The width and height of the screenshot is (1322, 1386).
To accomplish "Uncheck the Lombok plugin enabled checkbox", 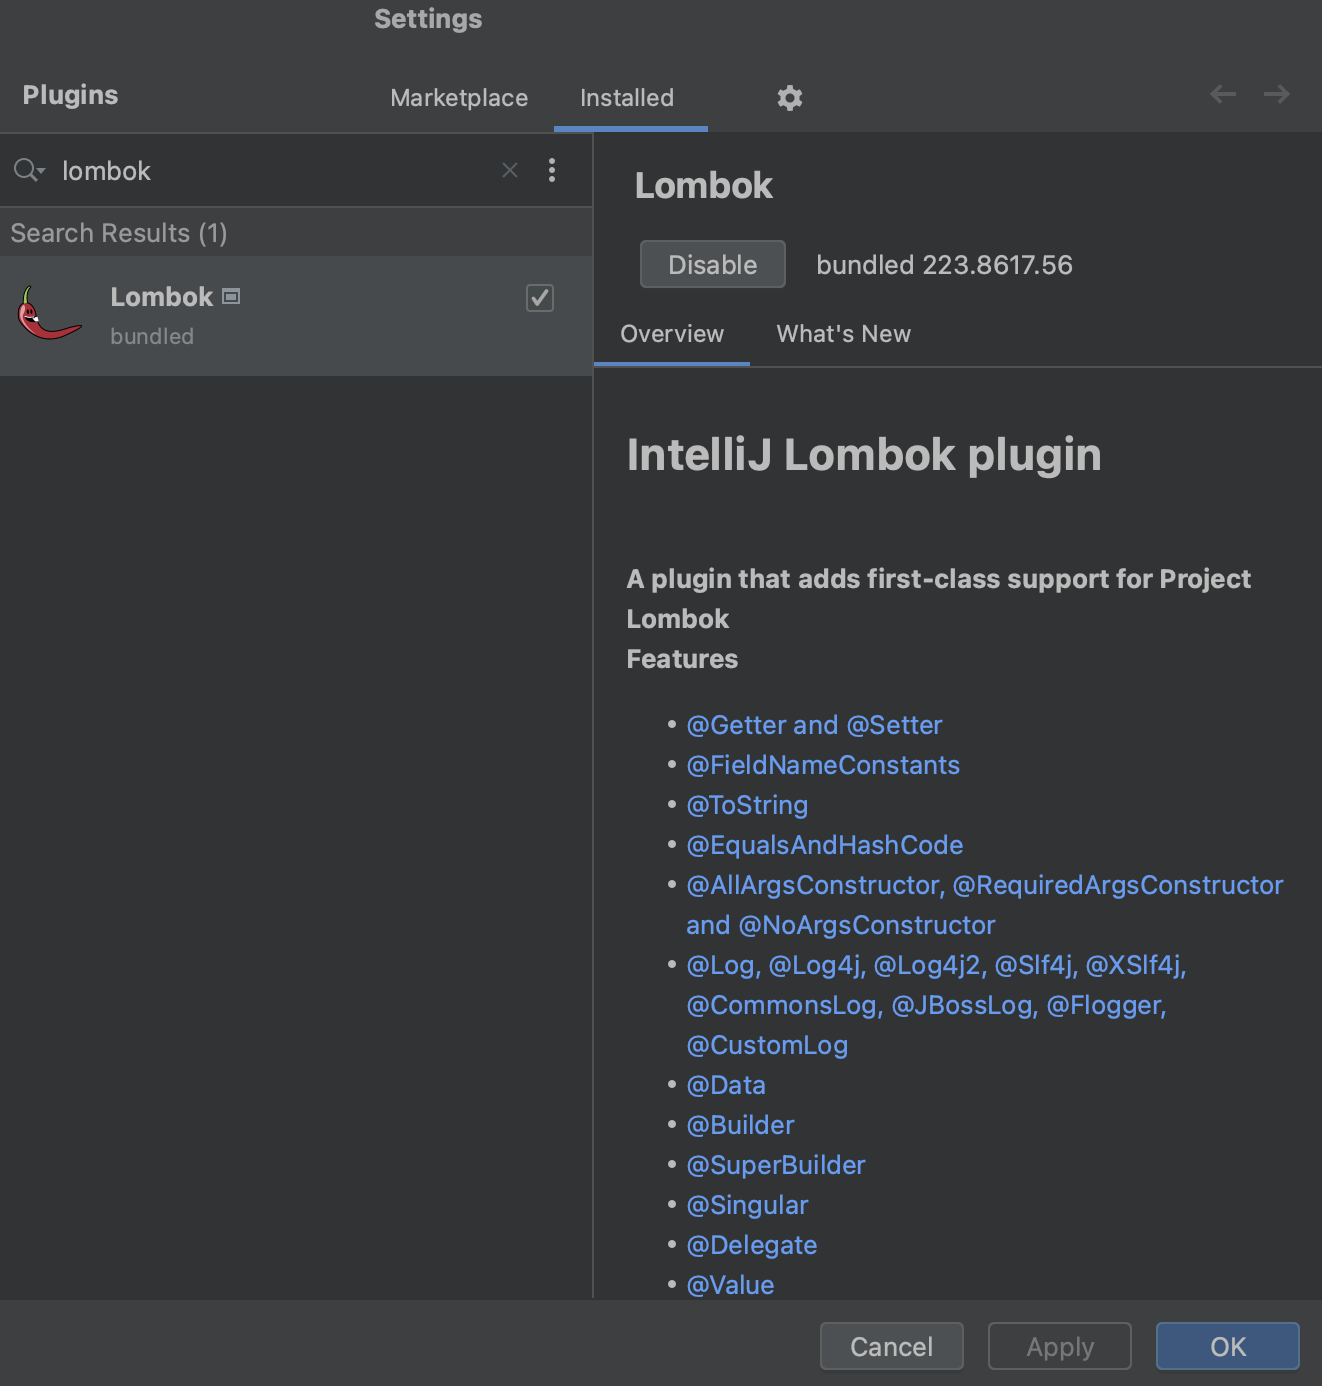I will [x=540, y=298].
